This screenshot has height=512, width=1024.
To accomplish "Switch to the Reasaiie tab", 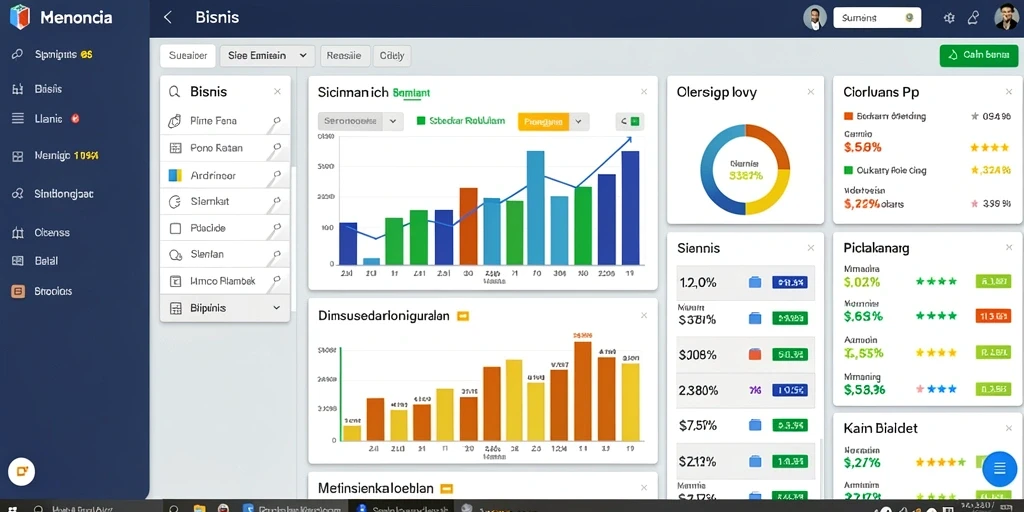I will (x=344, y=56).
